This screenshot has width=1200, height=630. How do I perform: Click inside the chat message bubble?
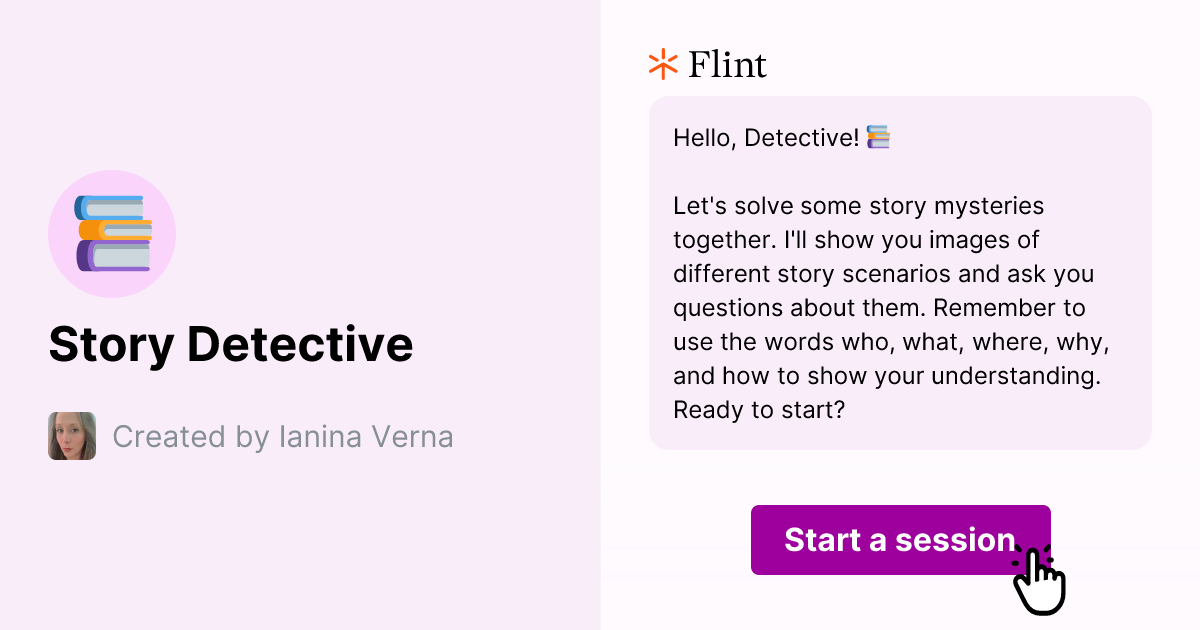click(x=900, y=273)
